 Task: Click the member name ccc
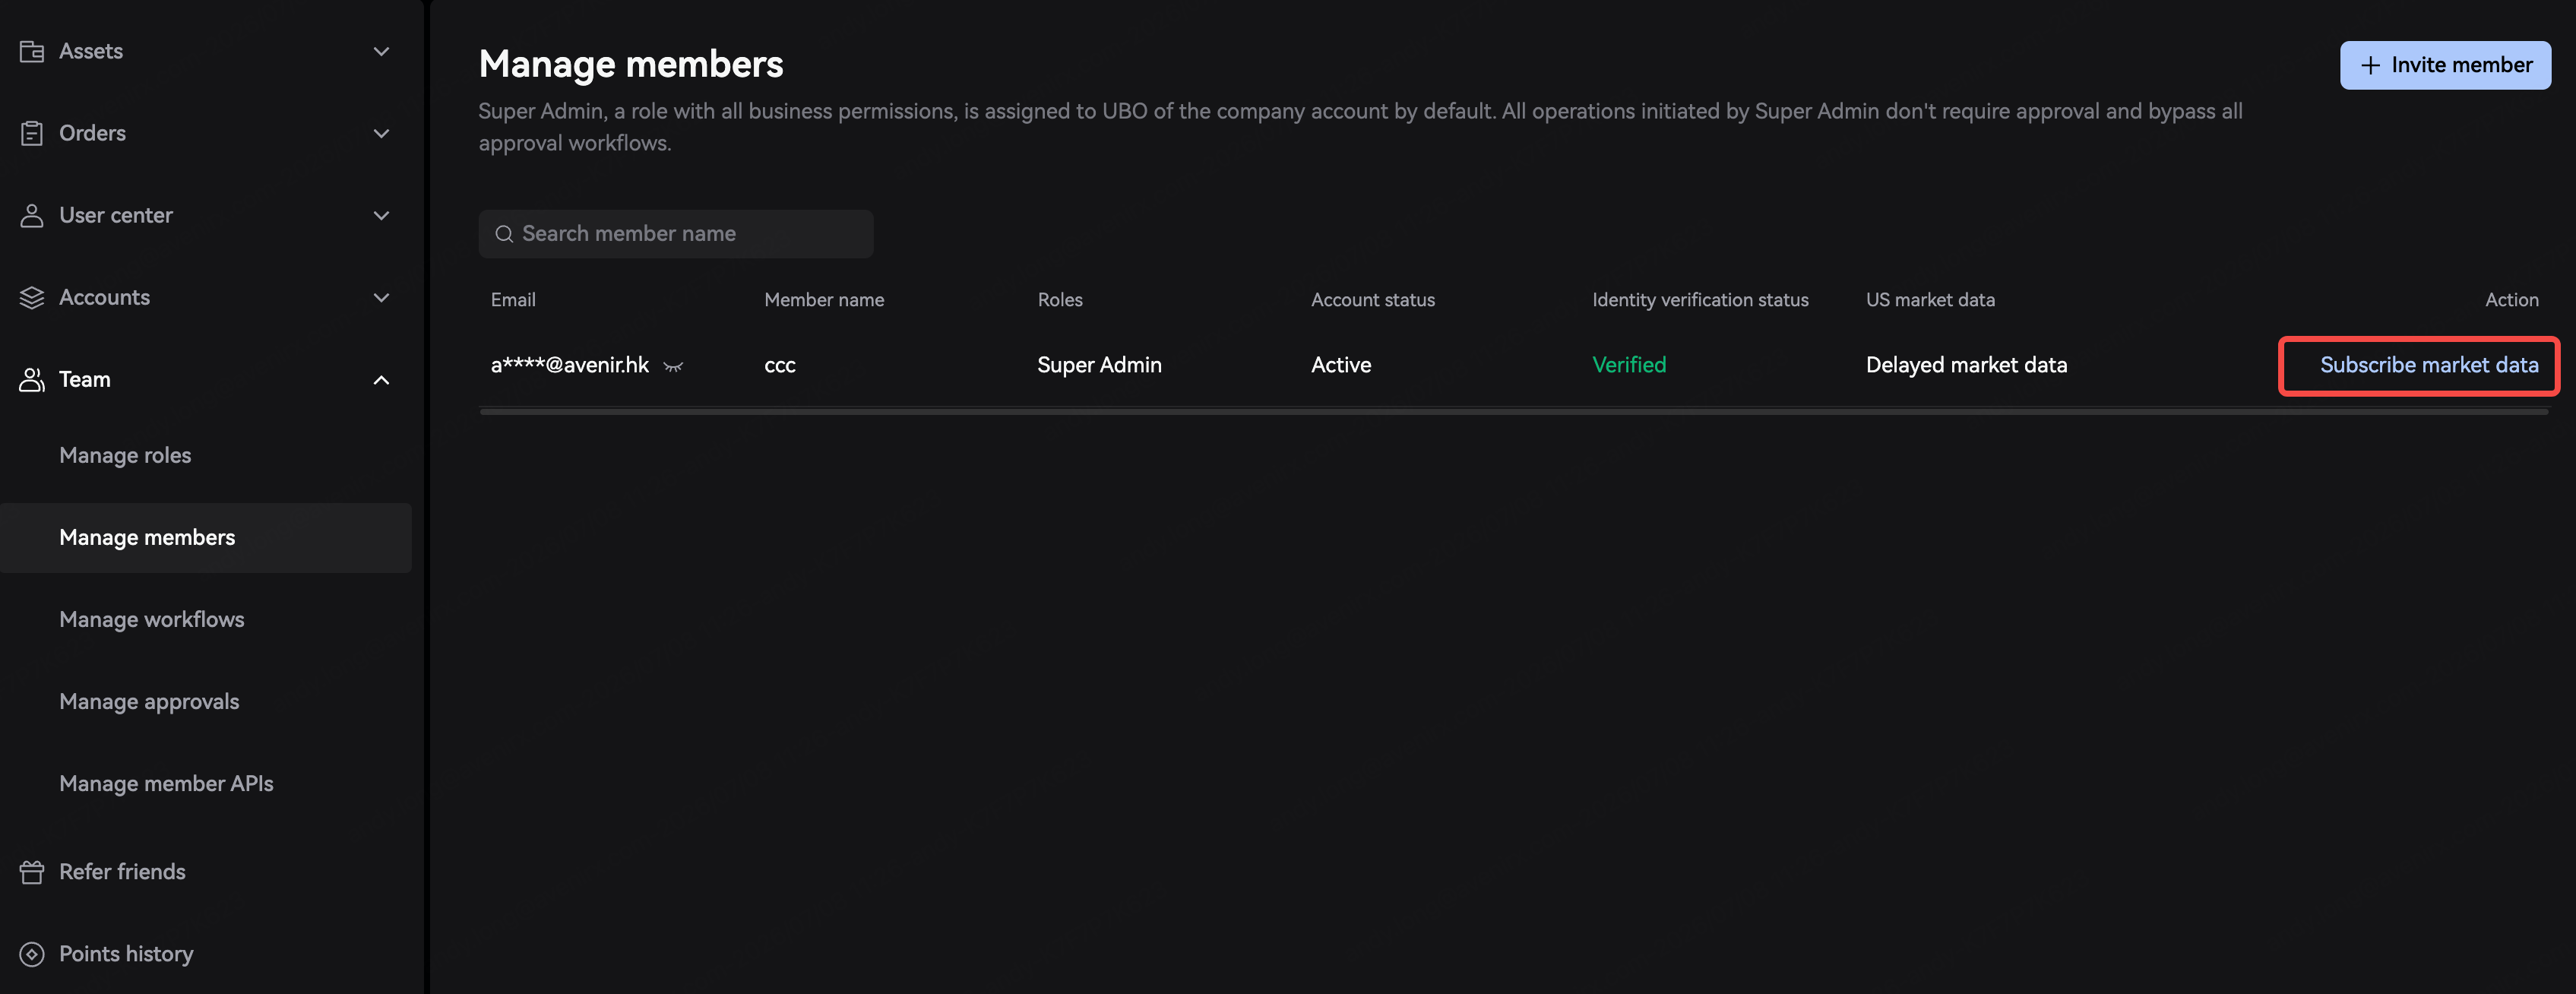click(780, 366)
